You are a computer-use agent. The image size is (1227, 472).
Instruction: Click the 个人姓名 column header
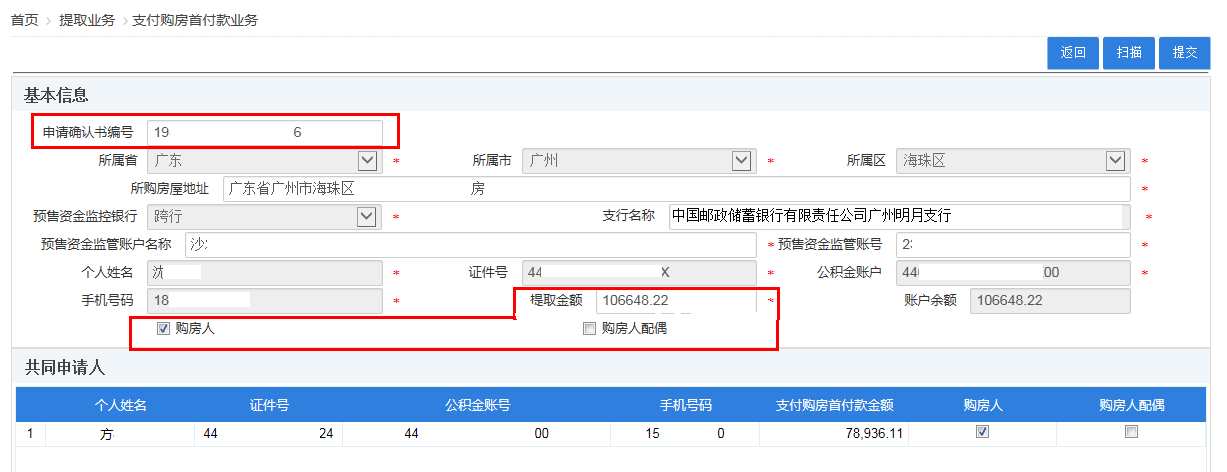[120, 405]
